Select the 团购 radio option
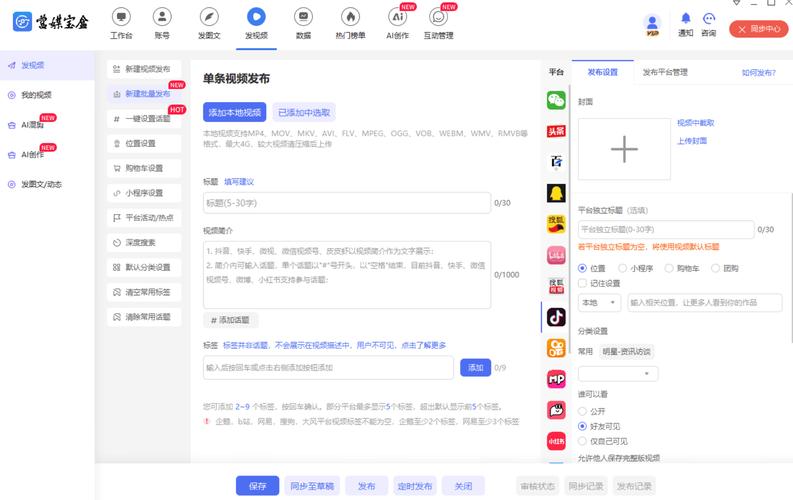Image resolution: width=793 pixels, height=500 pixels. coord(716,268)
